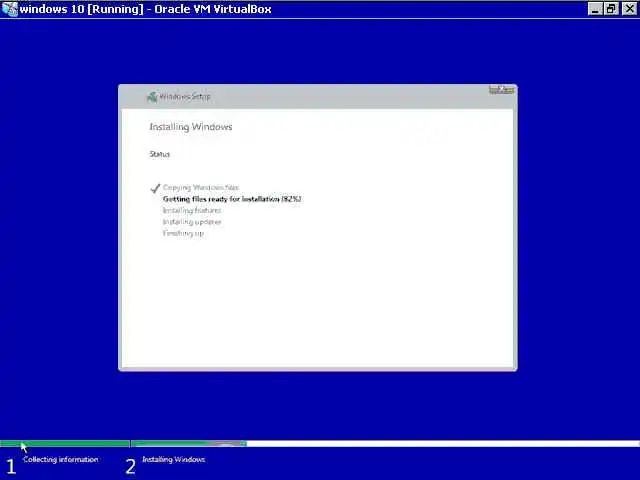
Task: Close the VirtualBox VM window
Action: click(629, 9)
